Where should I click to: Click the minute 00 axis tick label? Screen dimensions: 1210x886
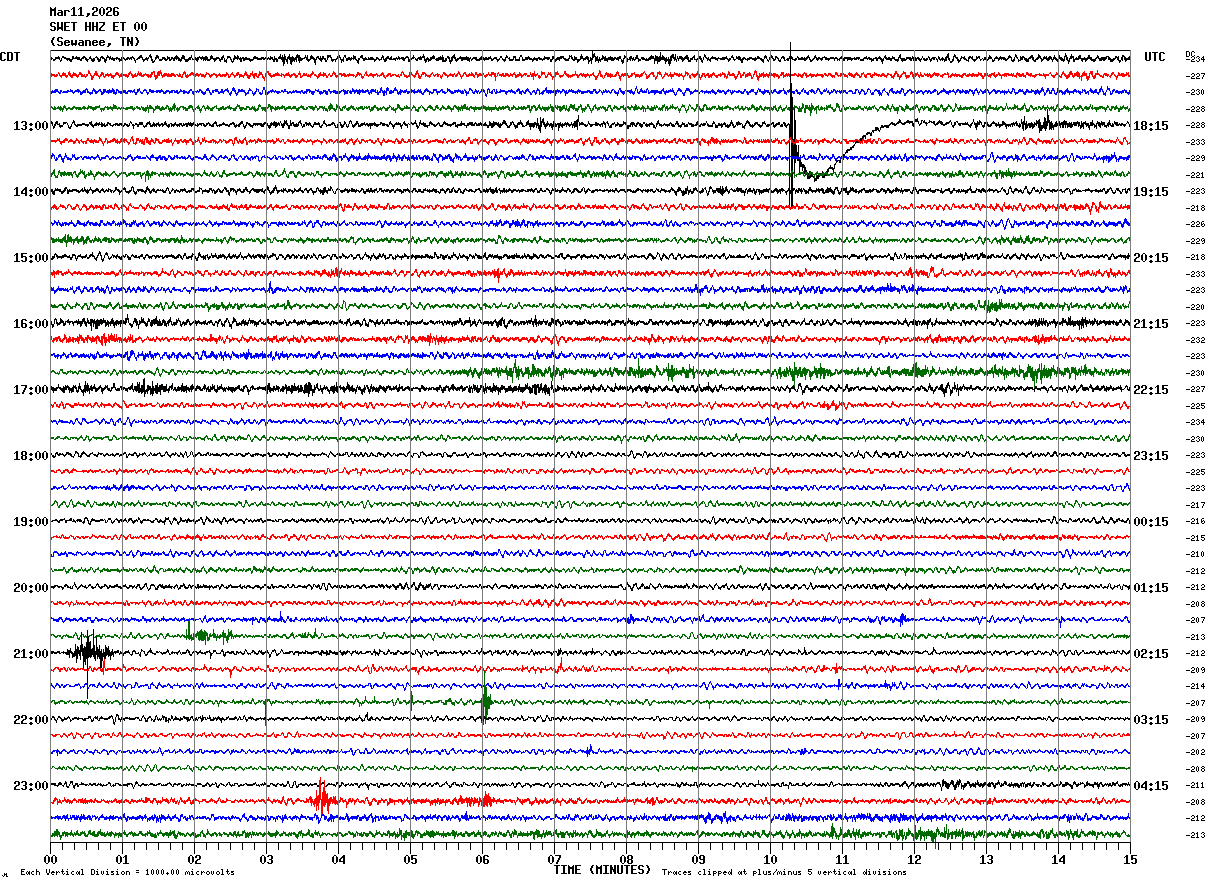click(50, 860)
